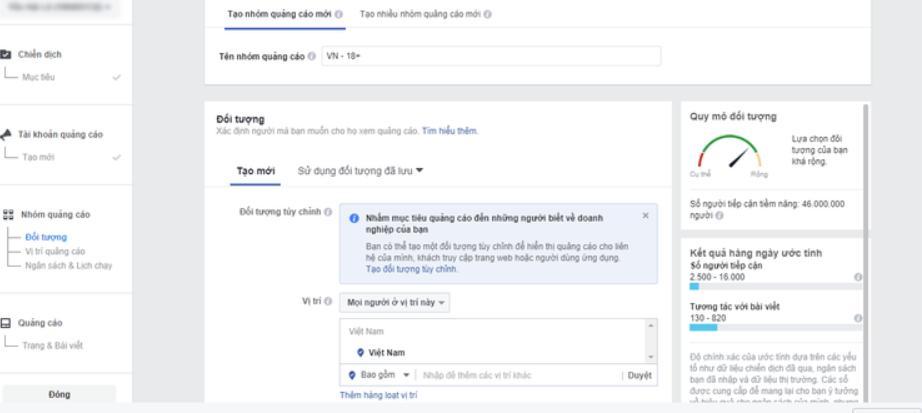
Task: Click the location pin beside Việt Nam
Action: point(360,353)
